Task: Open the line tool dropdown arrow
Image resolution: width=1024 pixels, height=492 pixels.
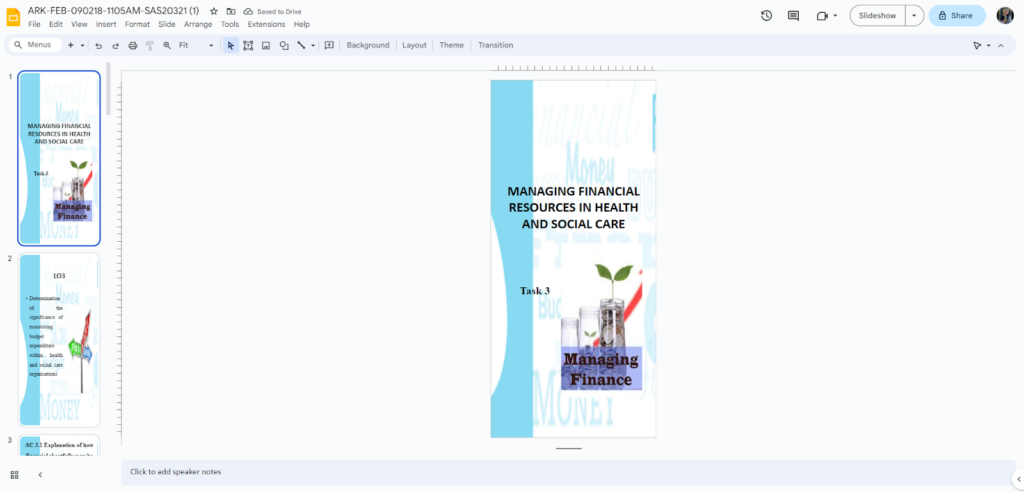Action: (313, 45)
